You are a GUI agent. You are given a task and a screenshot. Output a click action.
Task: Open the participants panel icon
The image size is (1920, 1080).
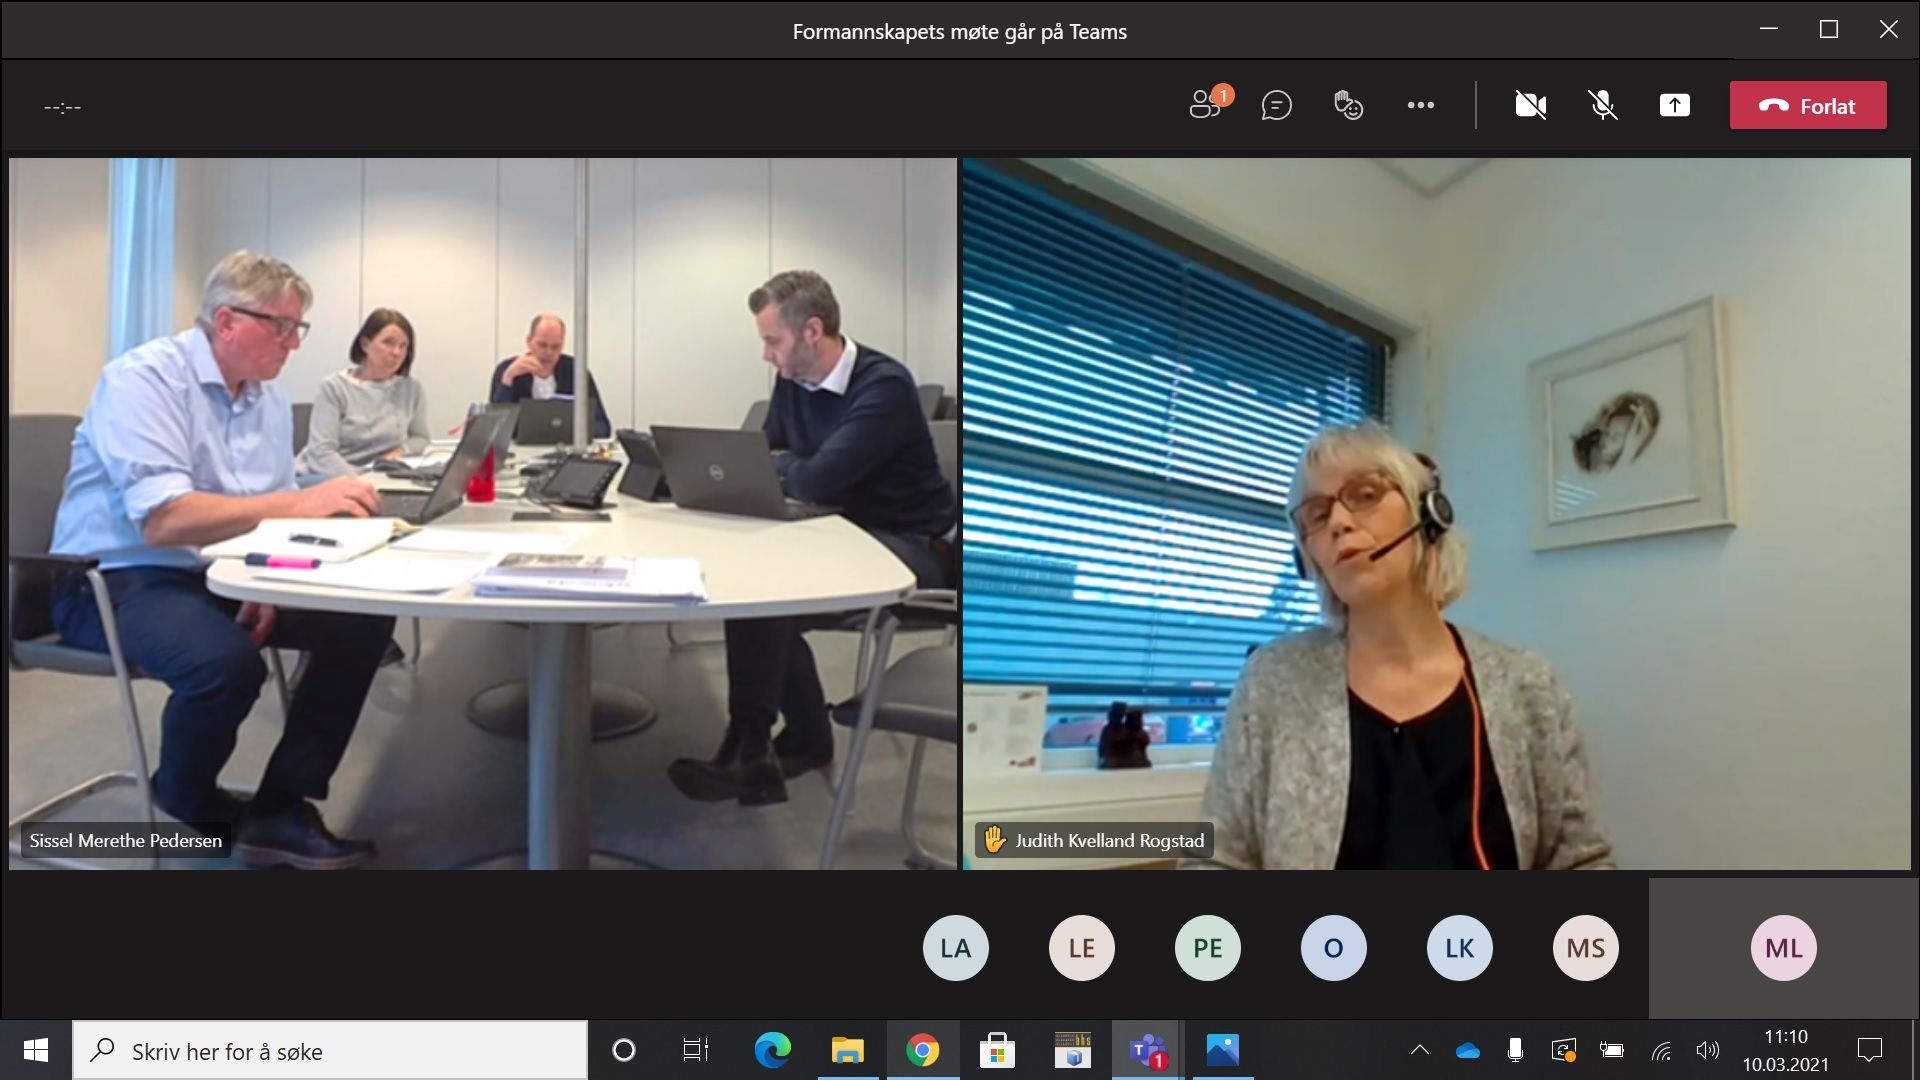tap(1206, 105)
